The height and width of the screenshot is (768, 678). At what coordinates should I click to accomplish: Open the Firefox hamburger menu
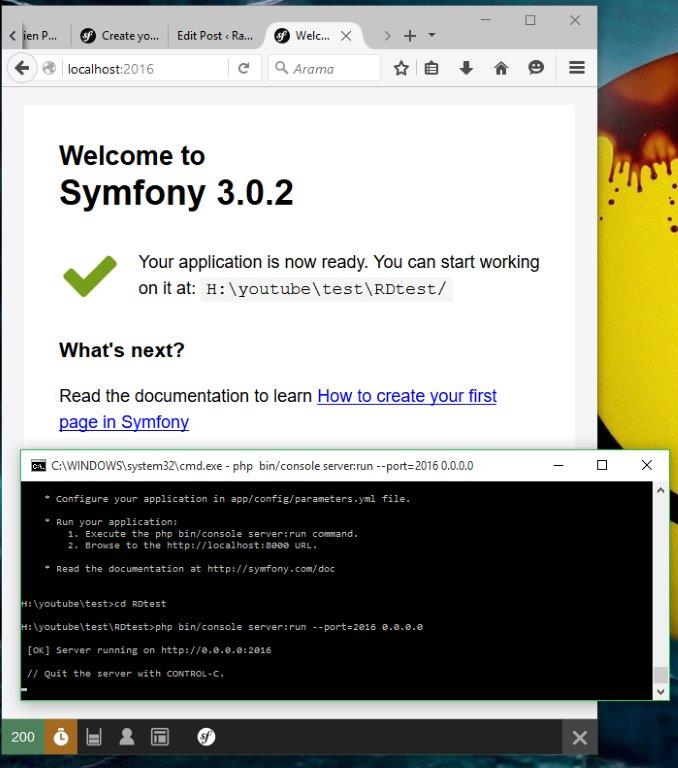point(577,68)
